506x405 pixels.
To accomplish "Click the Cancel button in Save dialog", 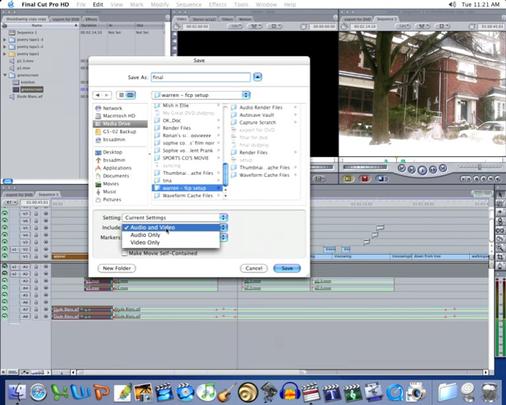I will [x=254, y=268].
